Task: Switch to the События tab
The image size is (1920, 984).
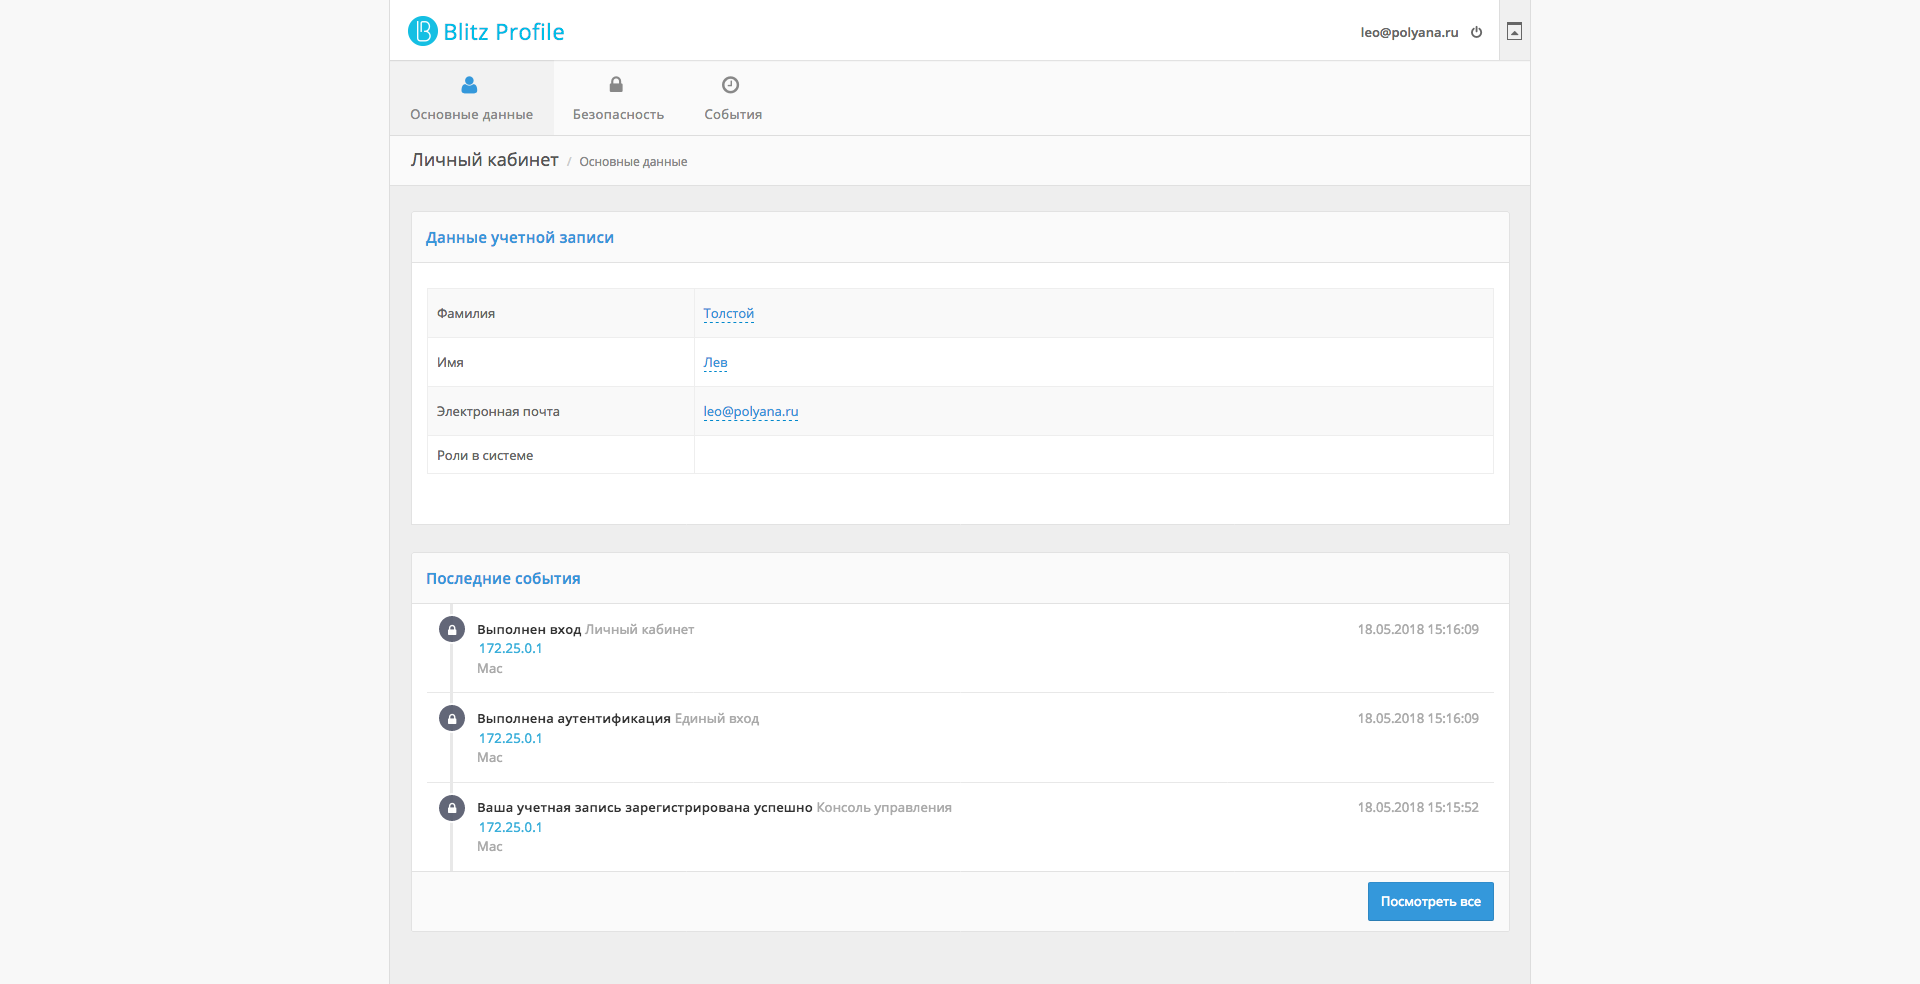Action: [733, 114]
